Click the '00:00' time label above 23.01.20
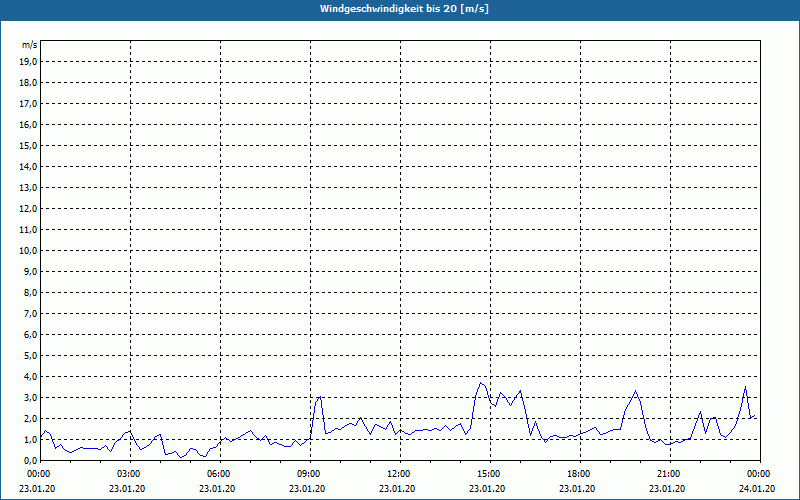 tap(37, 474)
